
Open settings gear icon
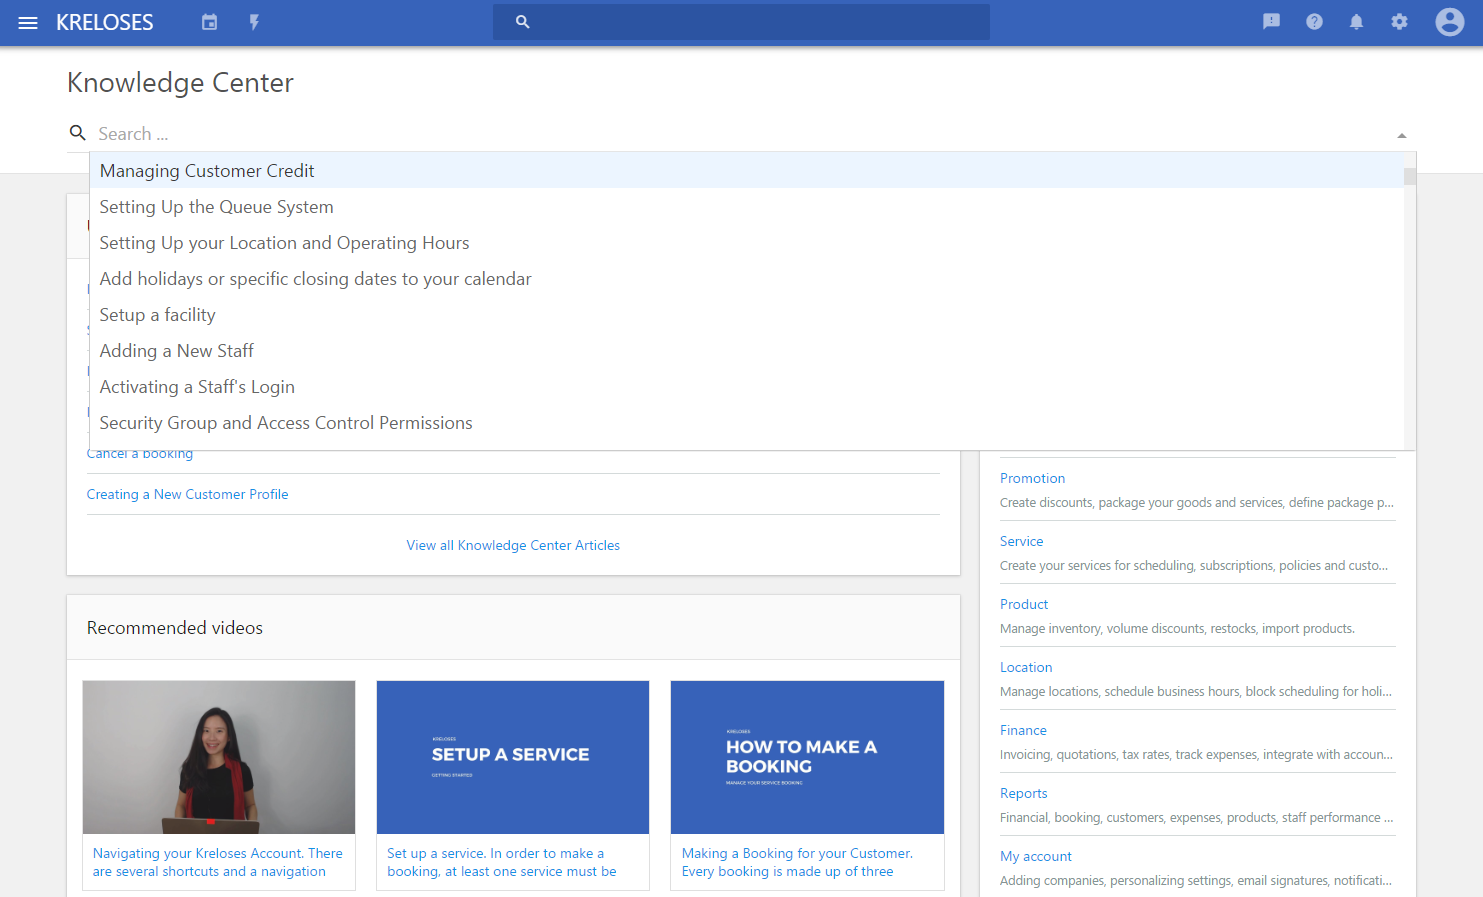pyautogui.click(x=1399, y=22)
